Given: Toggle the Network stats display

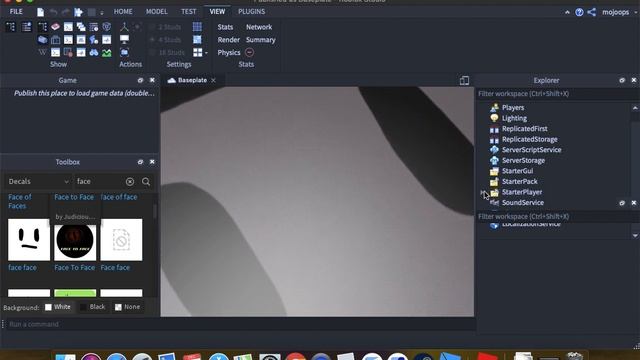Looking at the screenshot, I should [259, 27].
